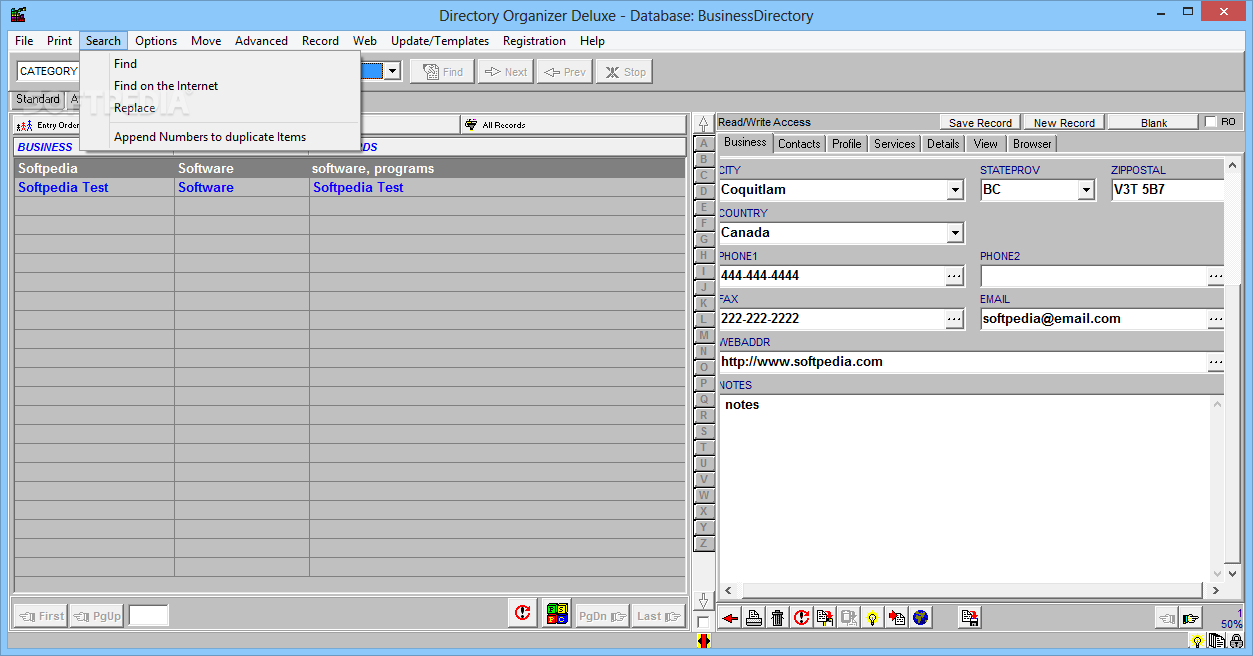Click the New Record button
The height and width of the screenshot is (656, 1253).
1064,123
